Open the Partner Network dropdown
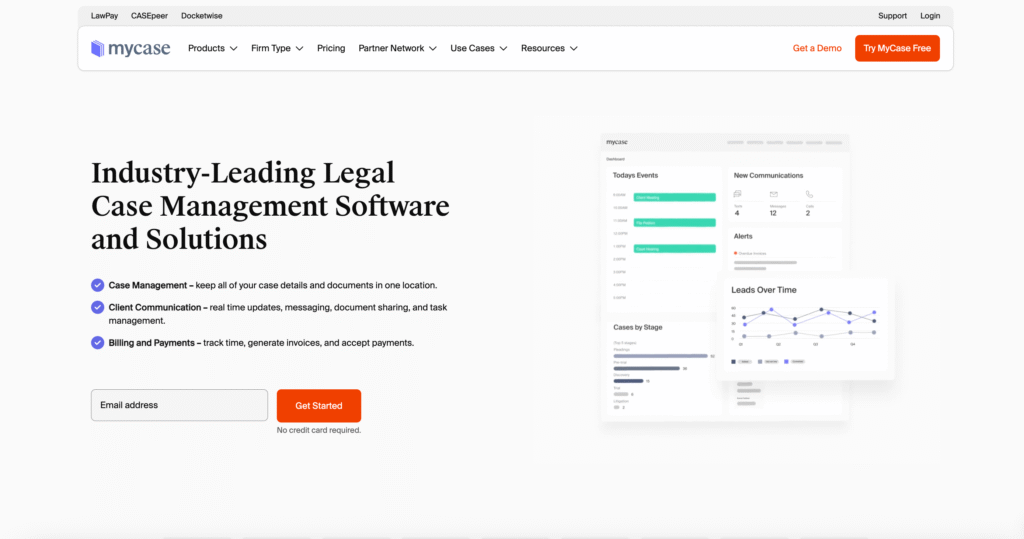The image size is (1024, 539). [397, 48]
